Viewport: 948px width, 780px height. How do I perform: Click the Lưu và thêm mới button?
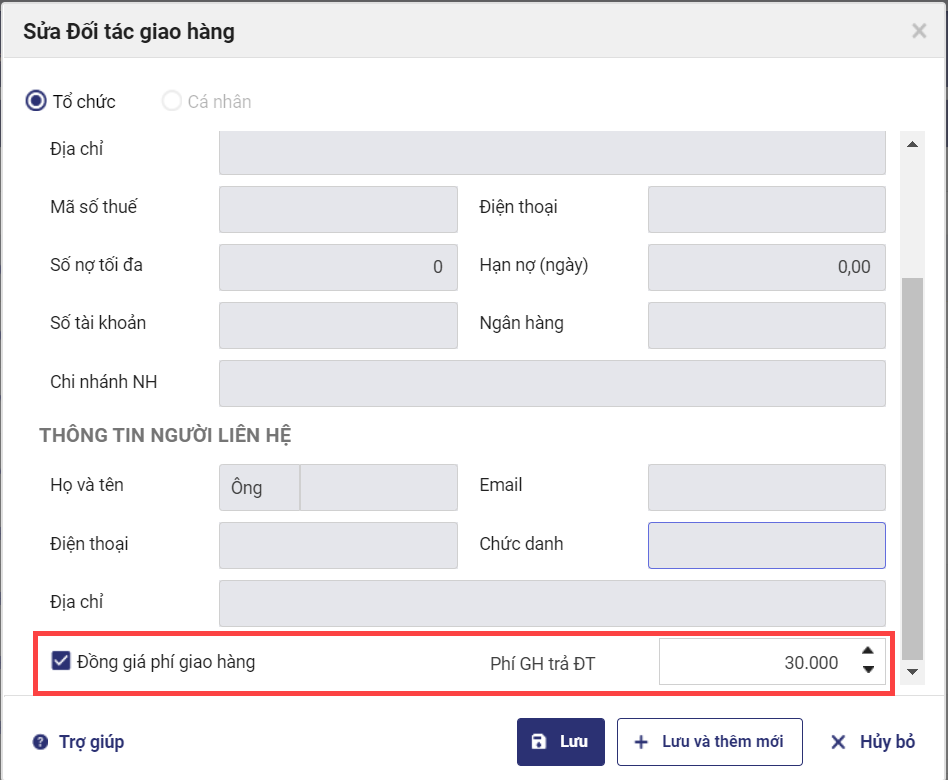[709, 742]
